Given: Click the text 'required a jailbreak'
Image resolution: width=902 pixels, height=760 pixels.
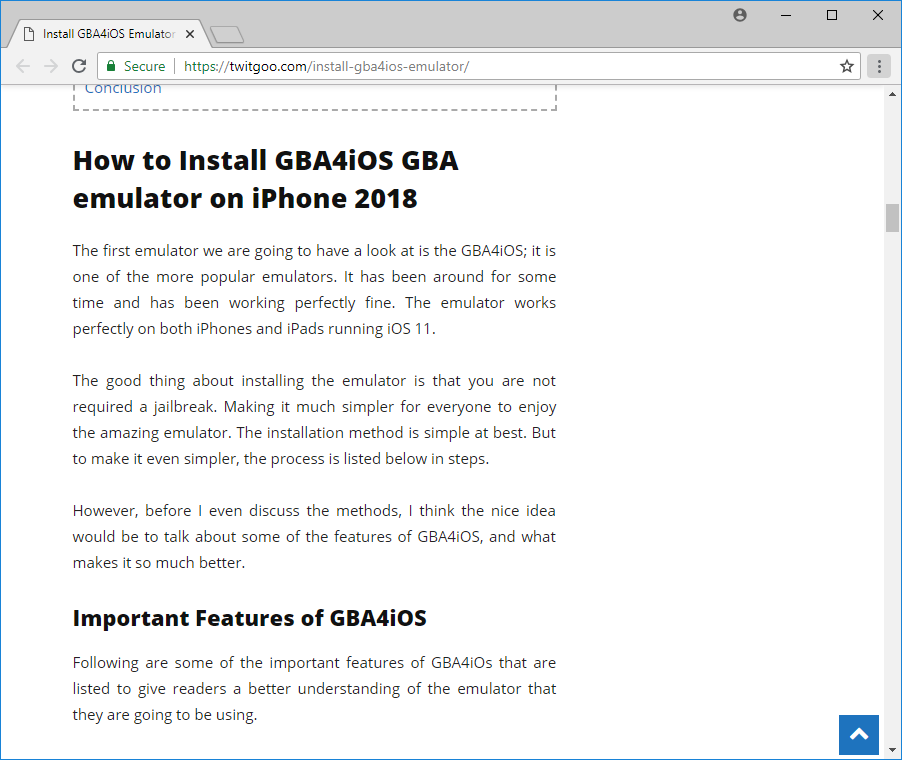Looking at the screenshot, I should tap(143, 407).
